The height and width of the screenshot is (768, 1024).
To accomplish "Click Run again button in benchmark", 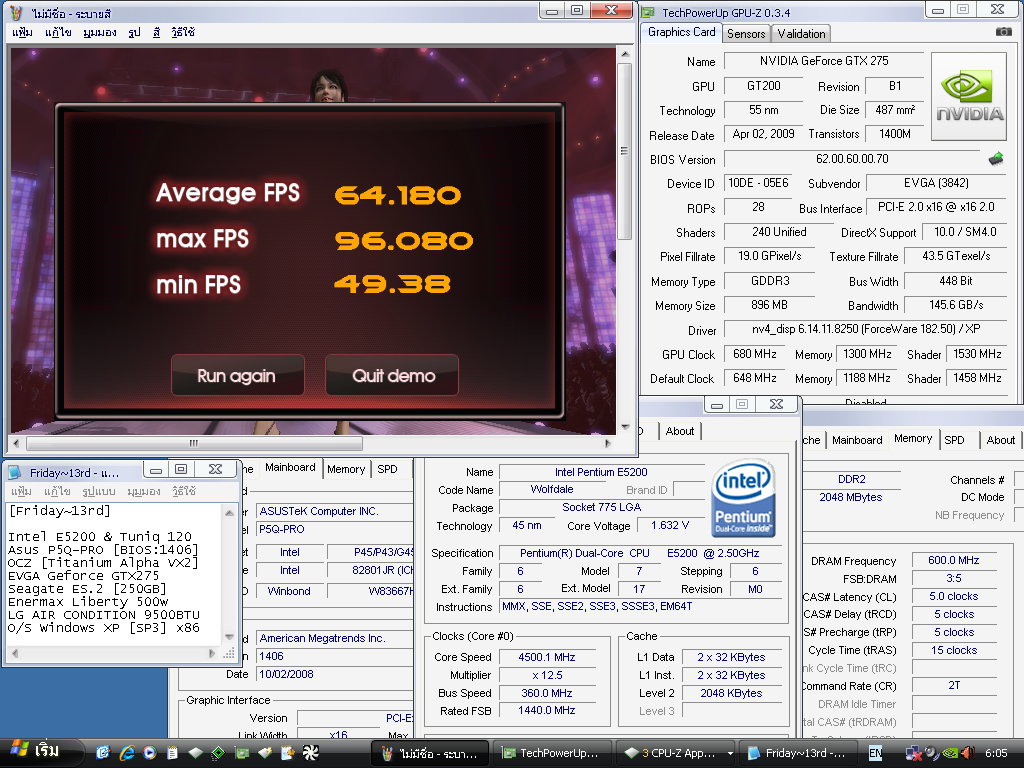I will tap(238, 376).
